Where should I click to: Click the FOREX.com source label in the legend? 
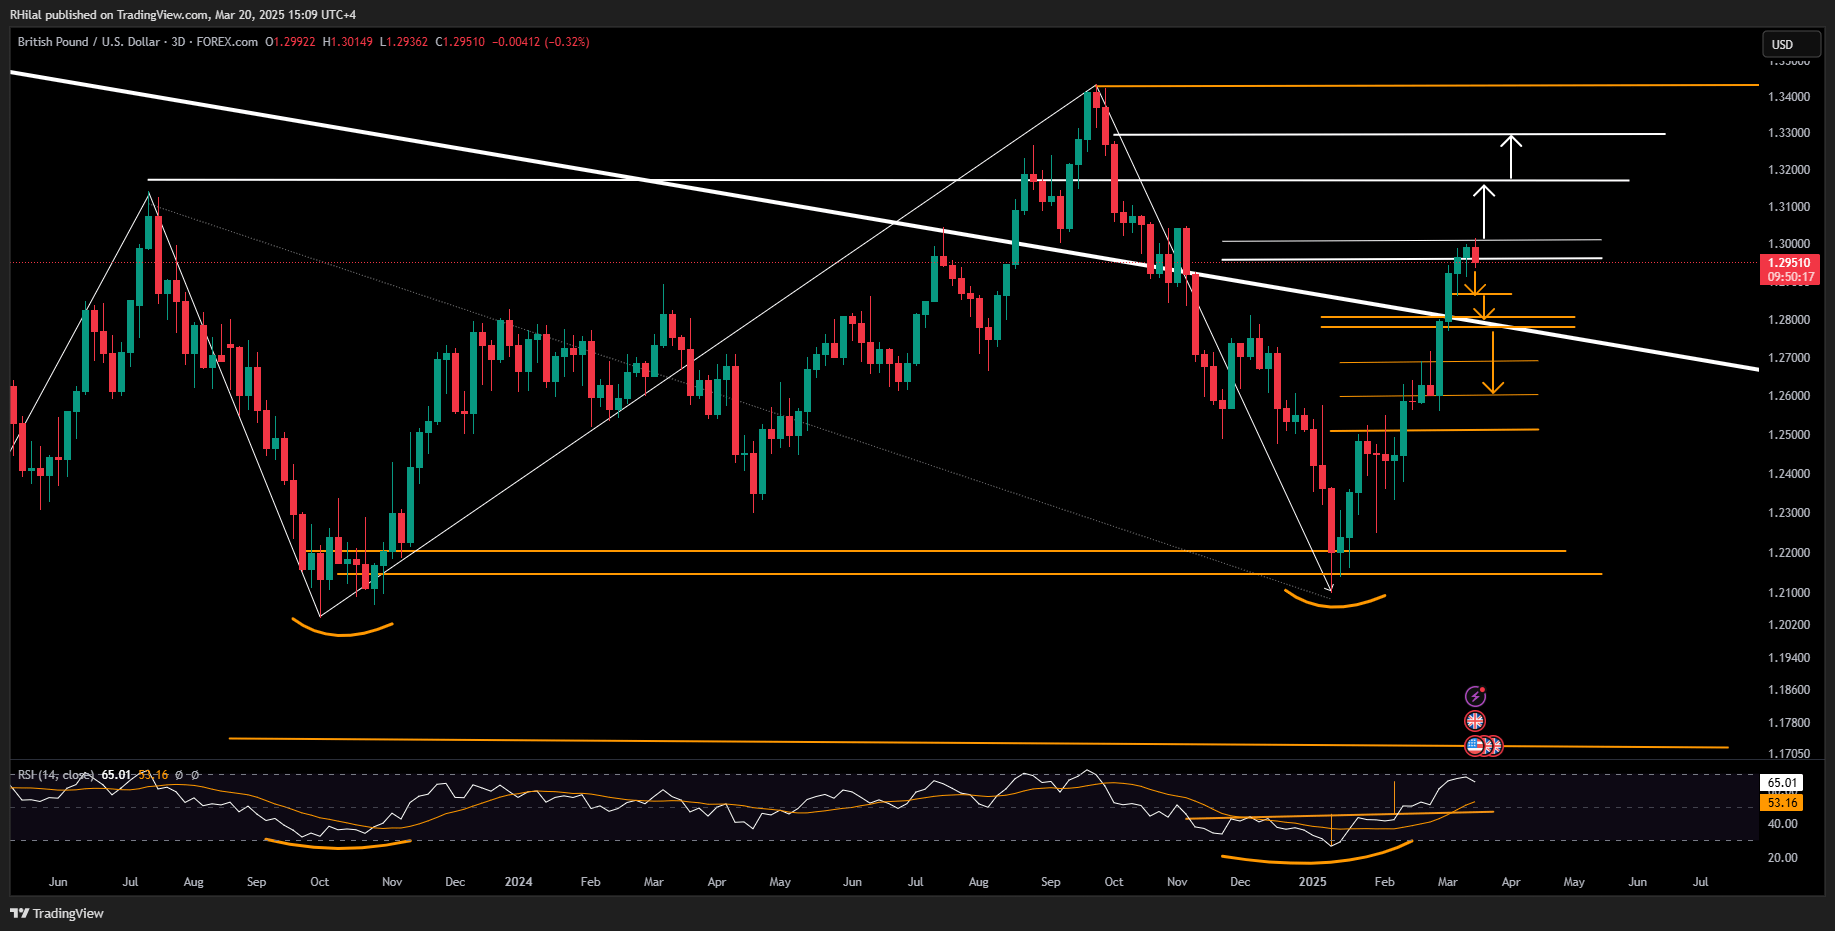(x=227, y=42)
